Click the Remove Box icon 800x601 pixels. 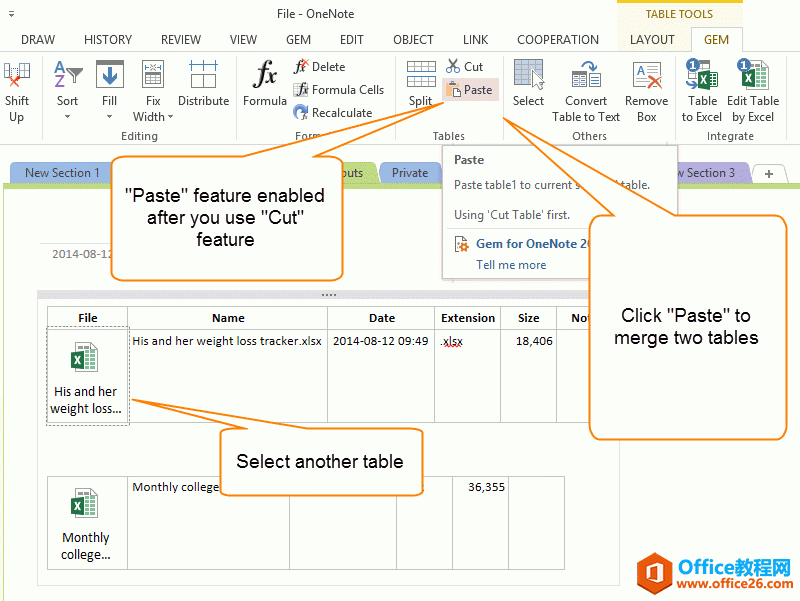646,75
